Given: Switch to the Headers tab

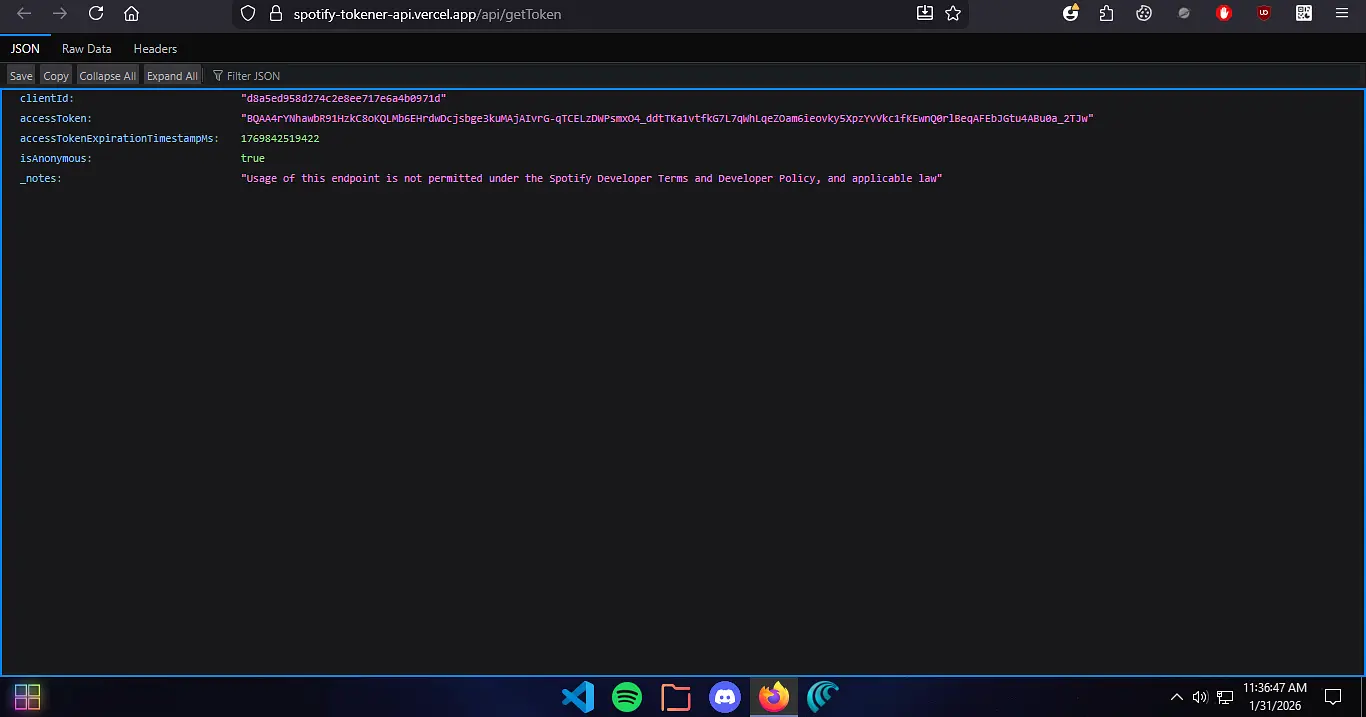Looking at the screenshot, I should (x=155, y=48).
